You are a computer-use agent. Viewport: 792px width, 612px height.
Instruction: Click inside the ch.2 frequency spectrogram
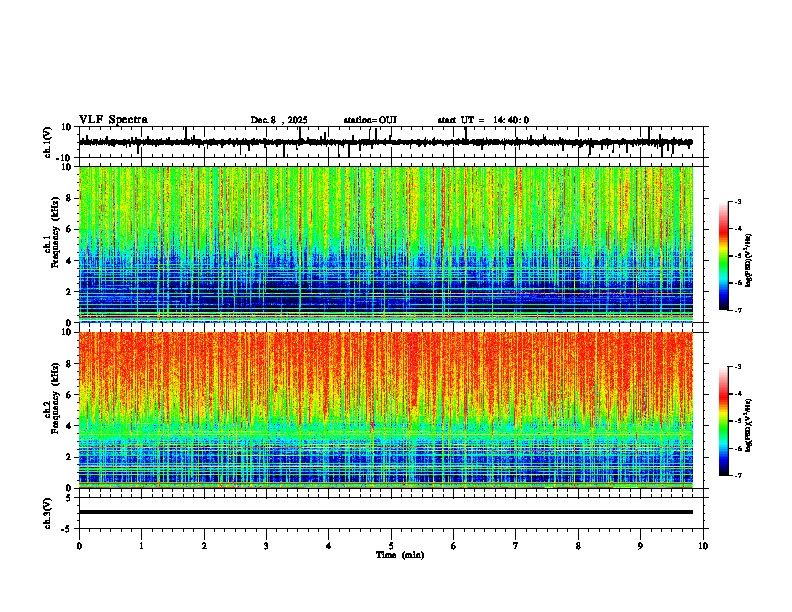point(385,410)
